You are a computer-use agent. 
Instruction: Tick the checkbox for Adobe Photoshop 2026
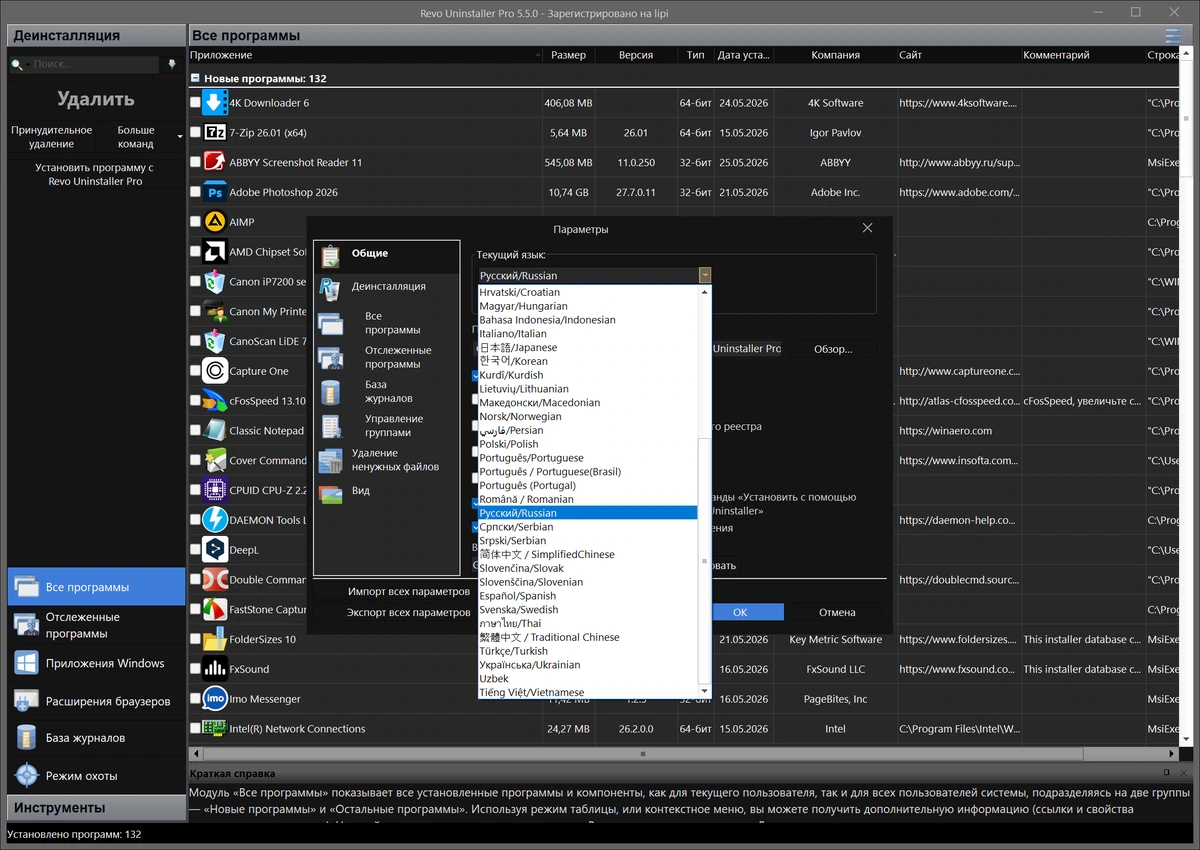tap(195, 192)
